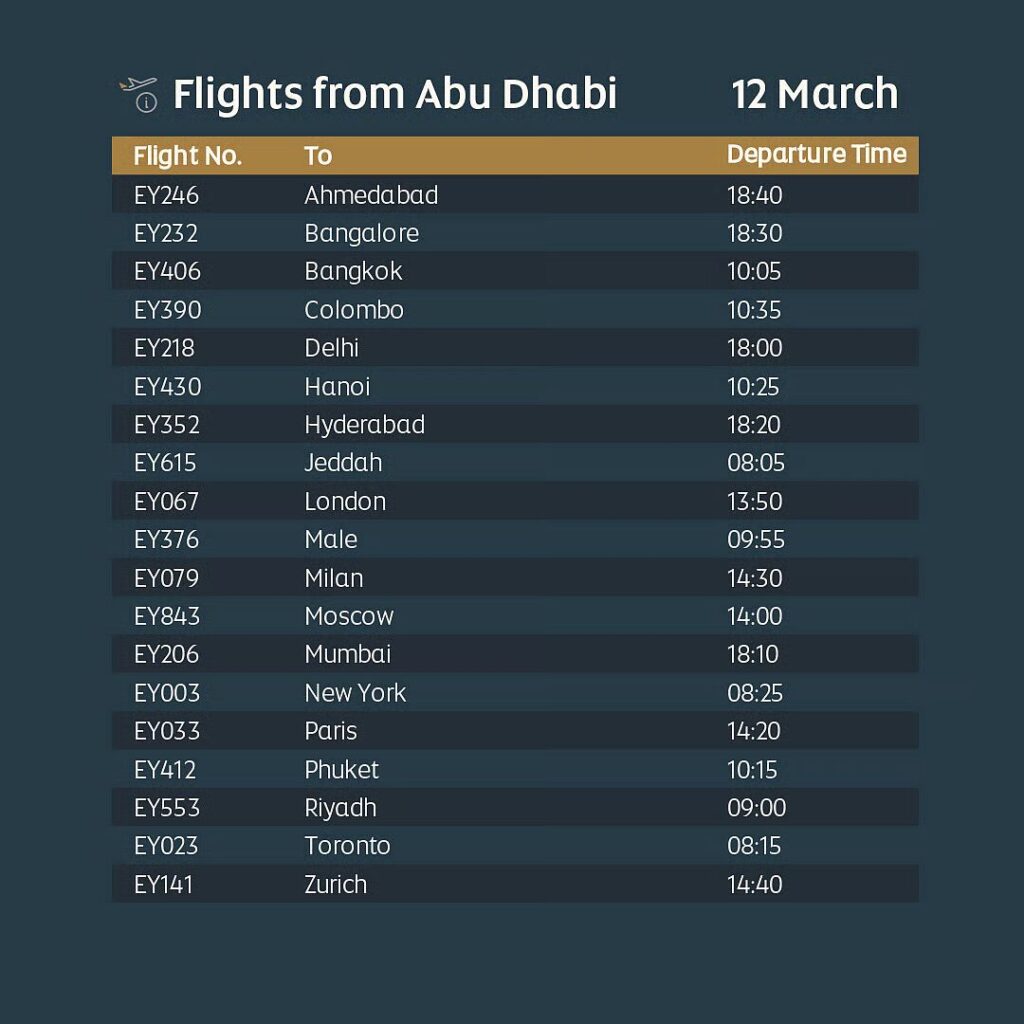Select the New York destination
The width and height of the screenshot is (1024, 1024).
(x=355, y=693)
